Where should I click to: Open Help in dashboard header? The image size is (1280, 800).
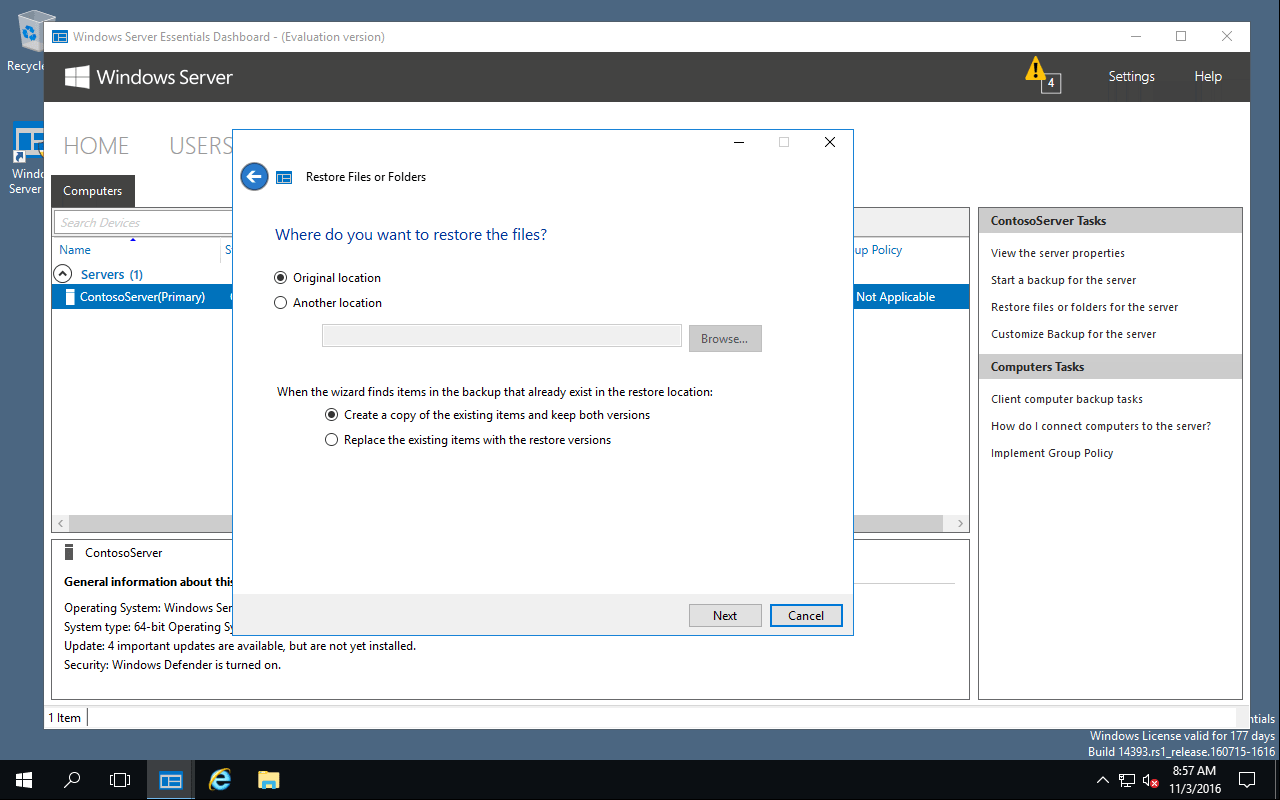[1208, 77]
